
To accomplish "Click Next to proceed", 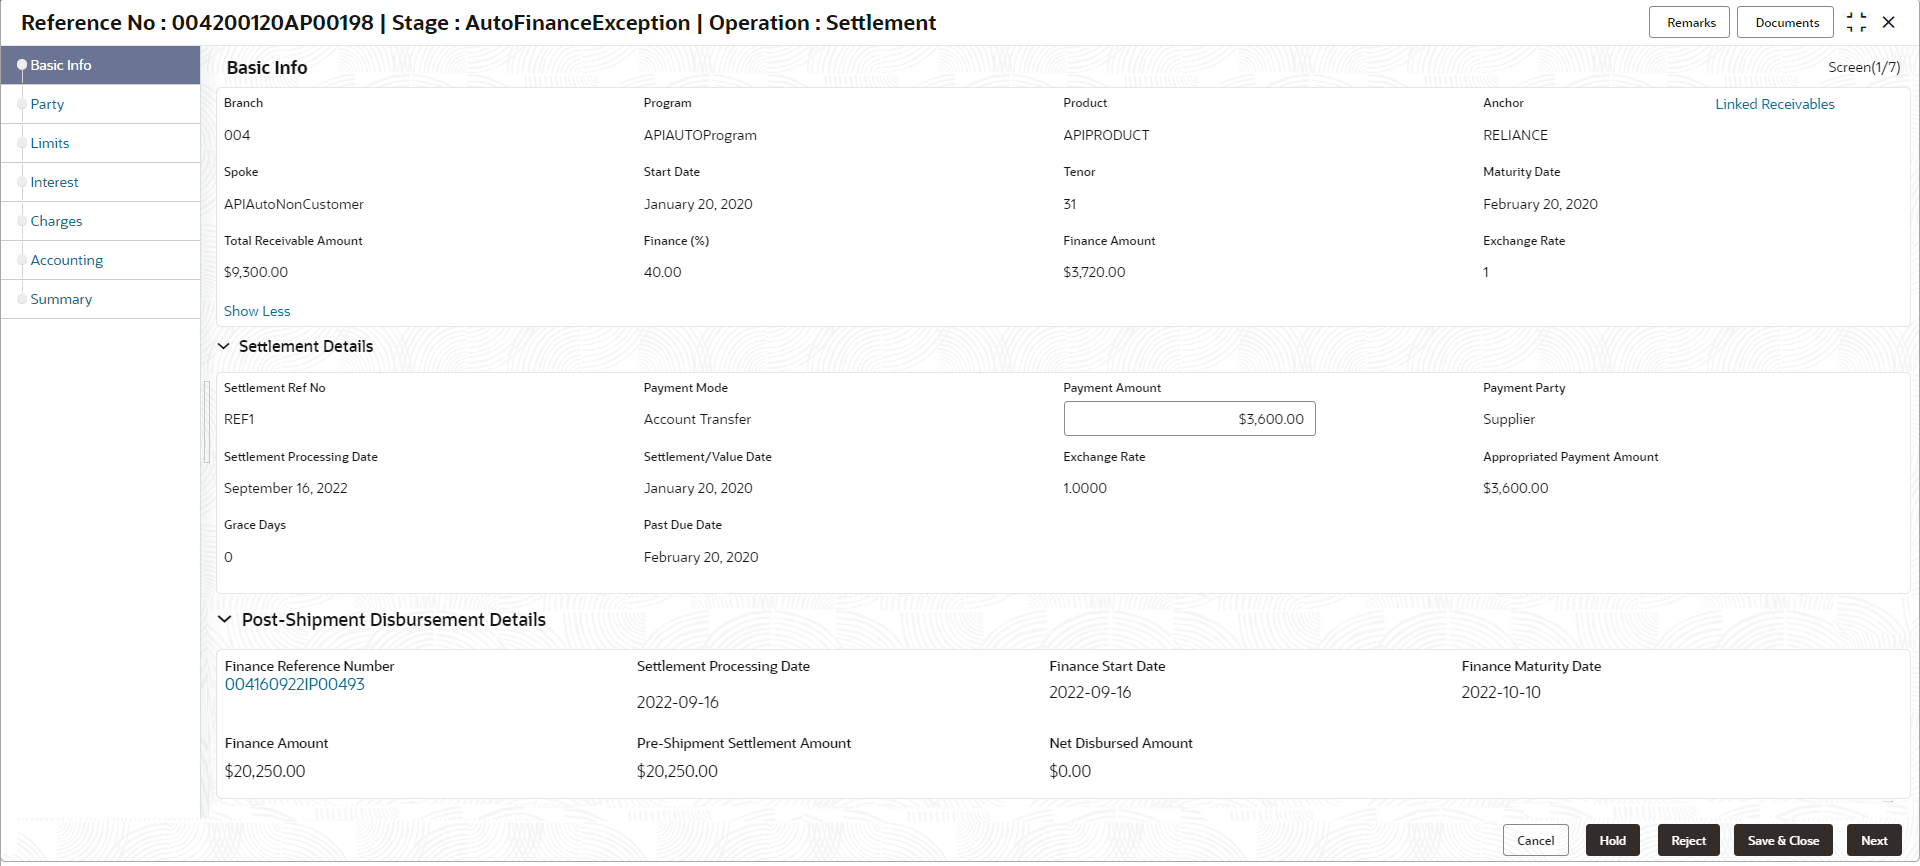I will pyautogui.click(x=1873, y=840).
